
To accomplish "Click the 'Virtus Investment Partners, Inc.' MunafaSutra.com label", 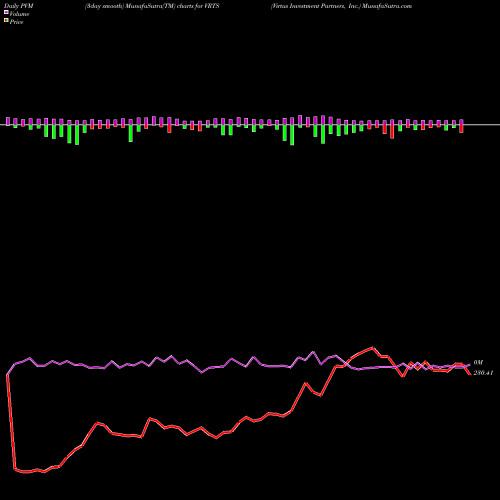I will [x=341, y=6].
